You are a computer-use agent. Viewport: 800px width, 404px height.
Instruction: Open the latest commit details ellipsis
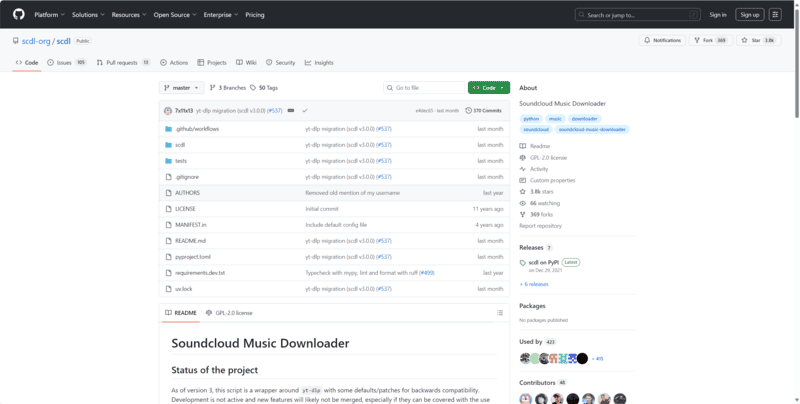tap(291, 110)
